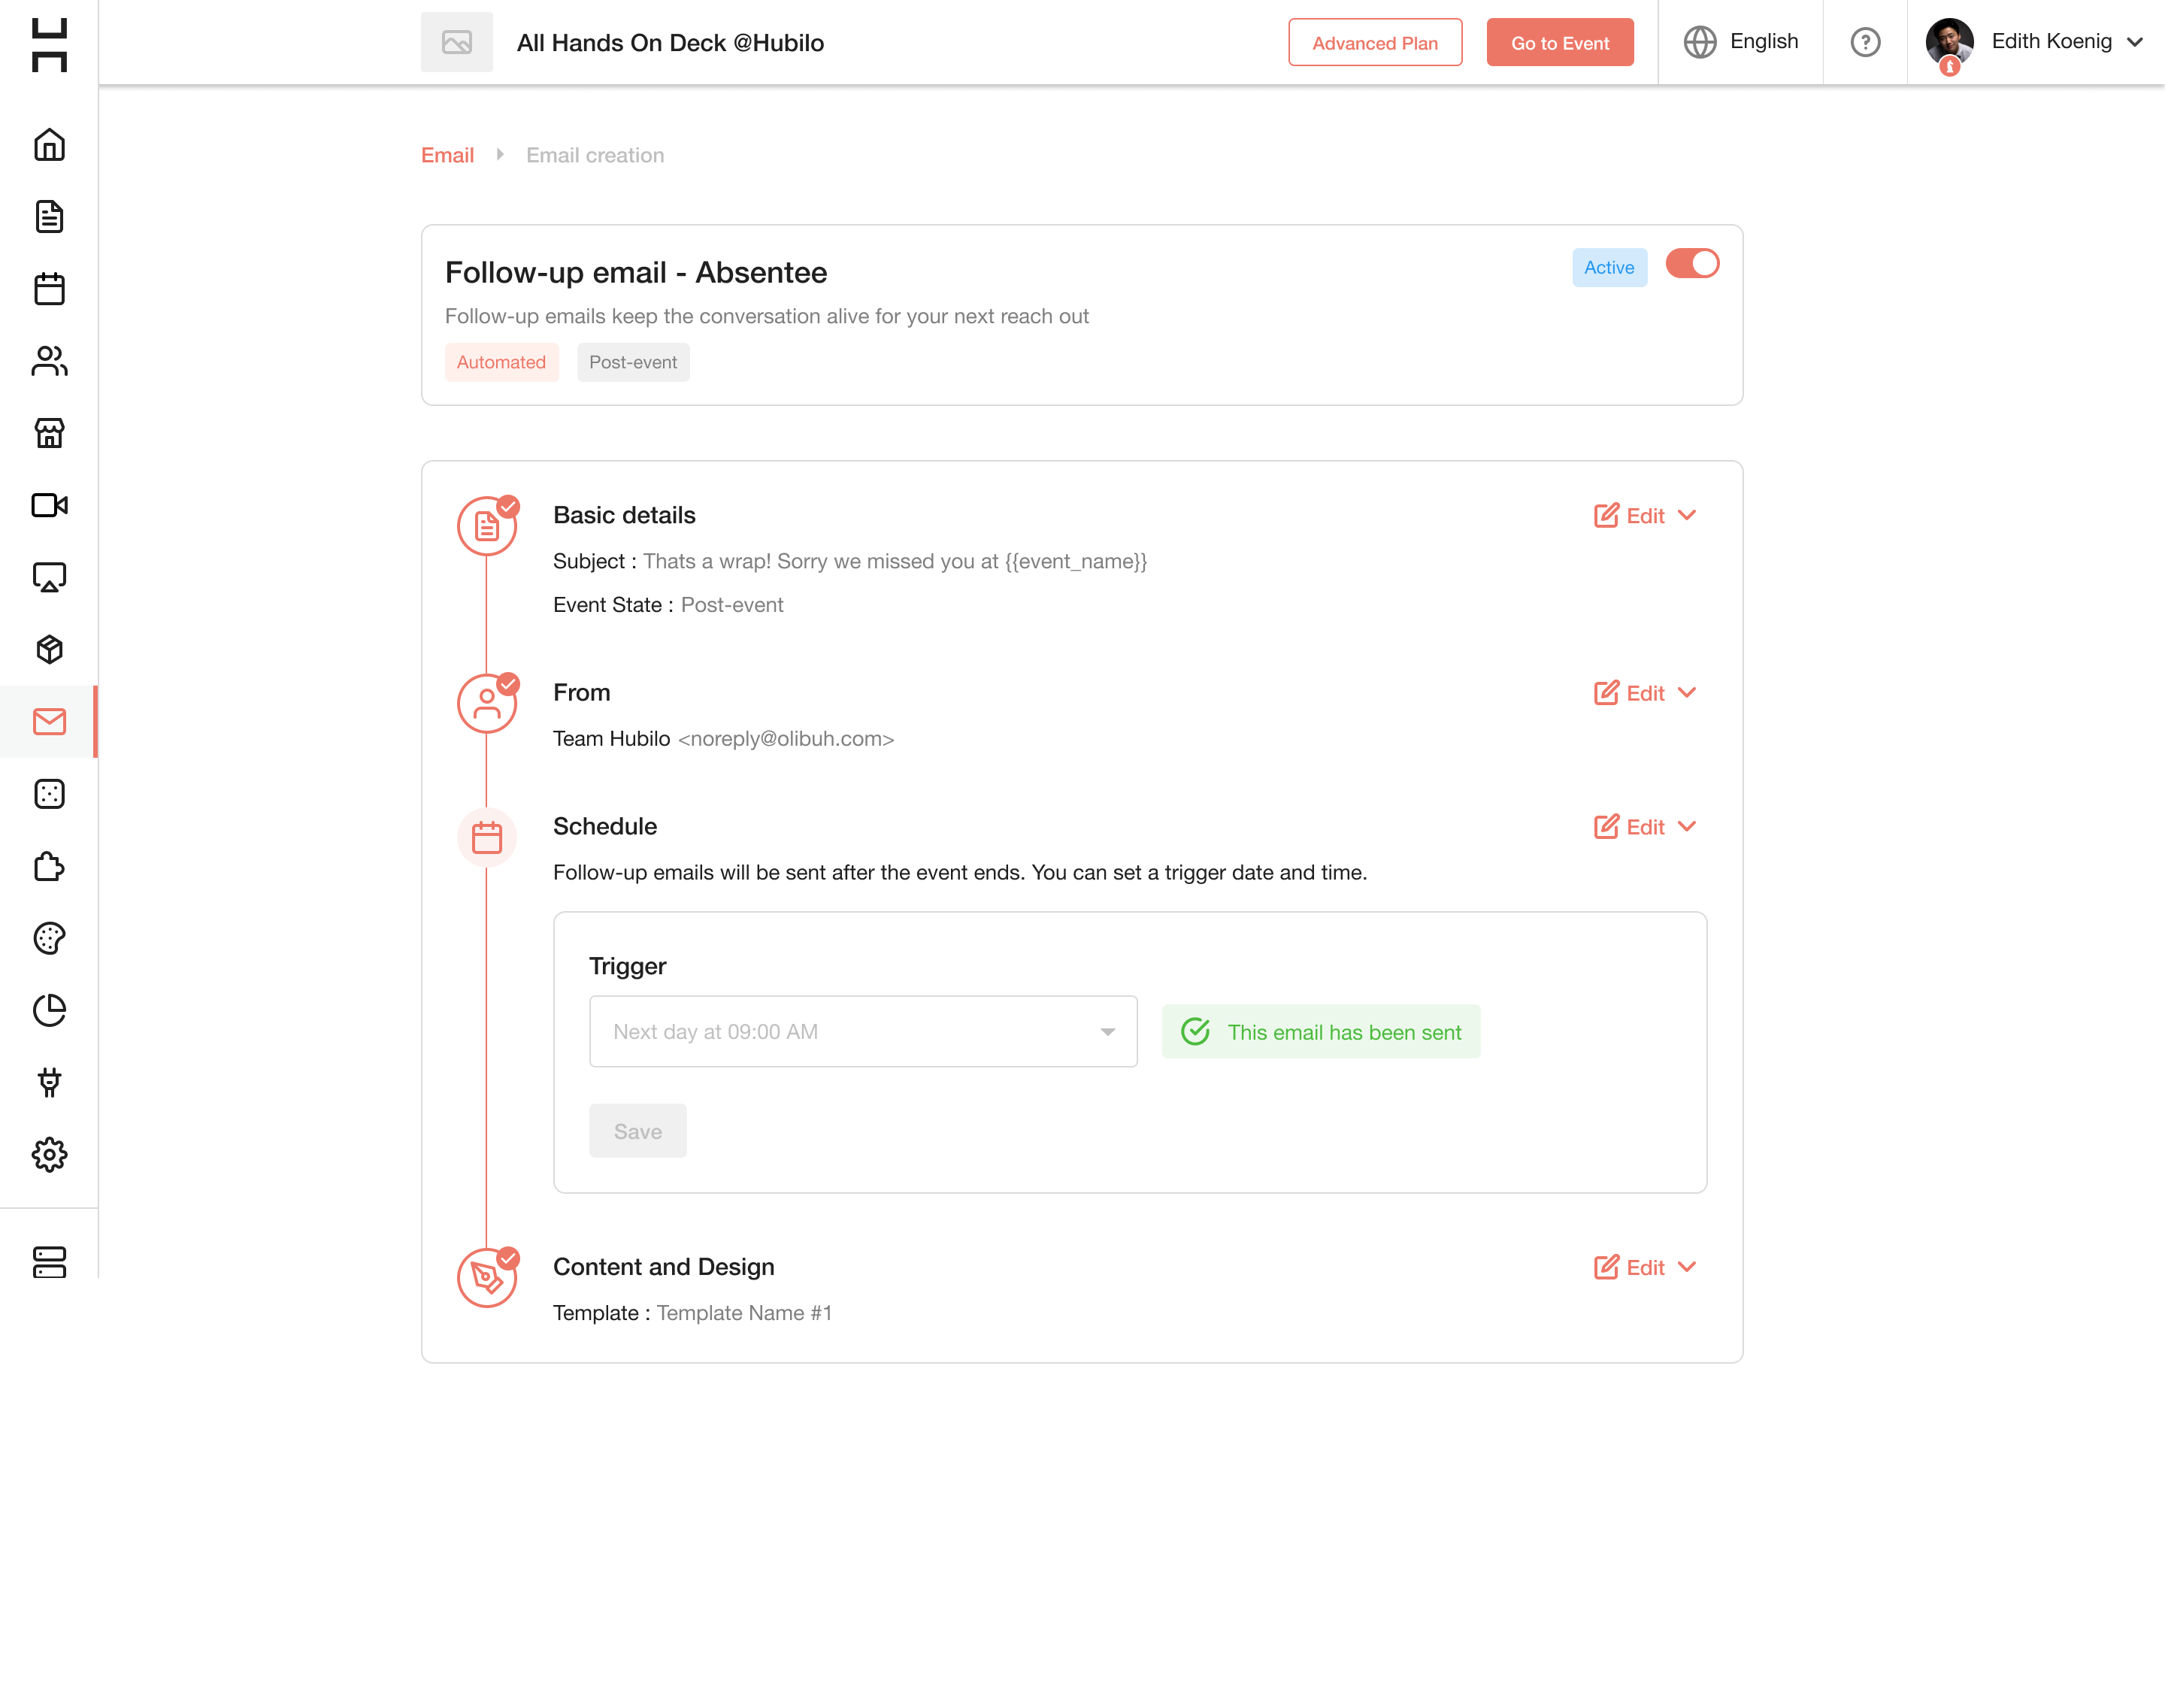Click the Advanced Plan button
This screenshot has height=1708, width=2165.
pyautogui.click(x=1375, y=42)
